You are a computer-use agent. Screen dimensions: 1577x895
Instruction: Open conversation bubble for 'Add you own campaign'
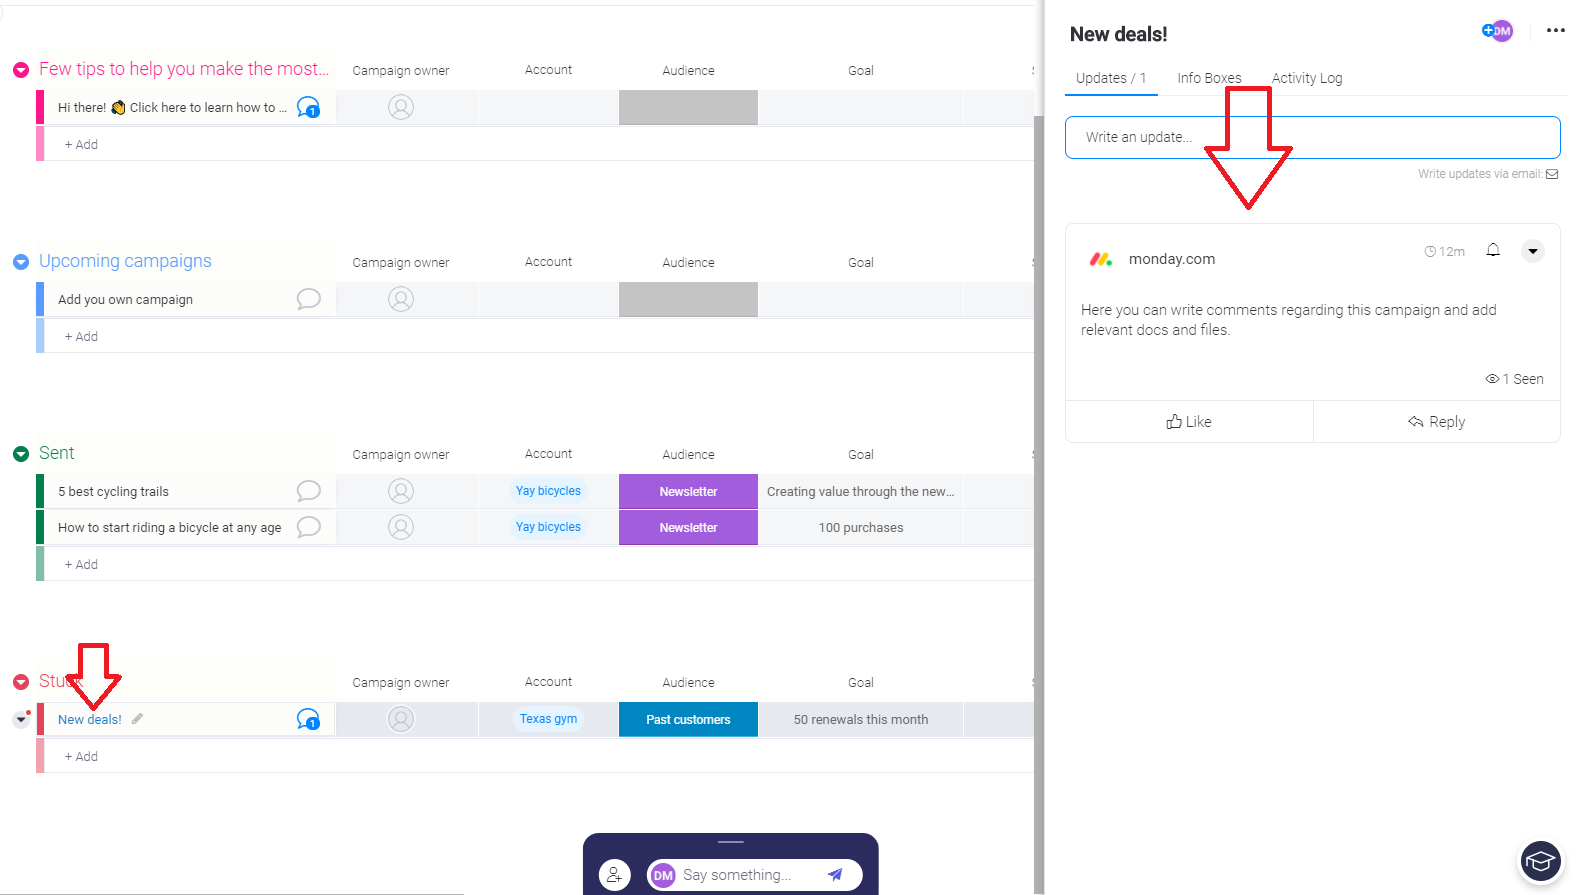tap(309, 299)
